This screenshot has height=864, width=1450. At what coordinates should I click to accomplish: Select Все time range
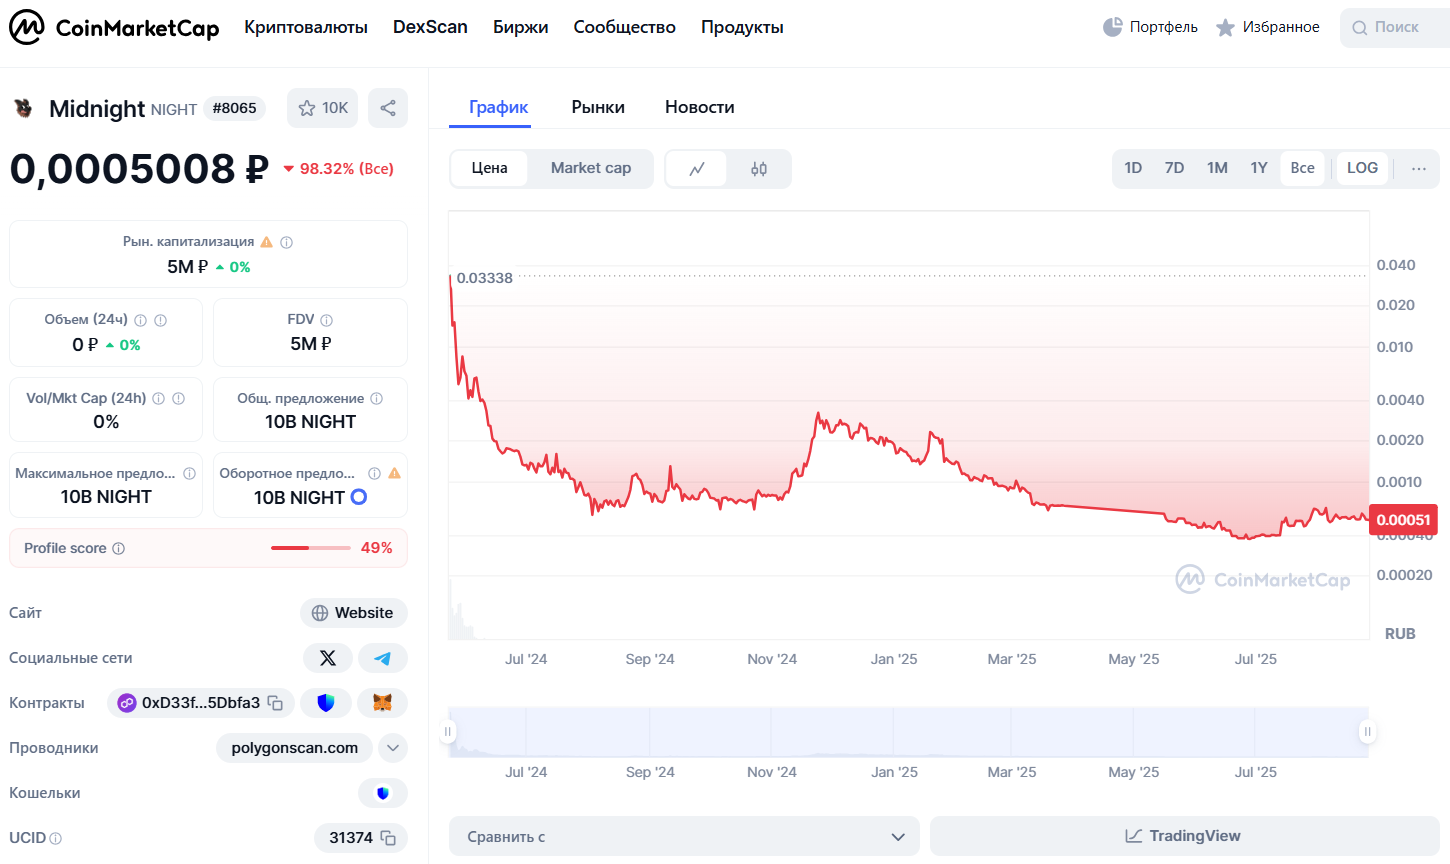[1302, 168]
